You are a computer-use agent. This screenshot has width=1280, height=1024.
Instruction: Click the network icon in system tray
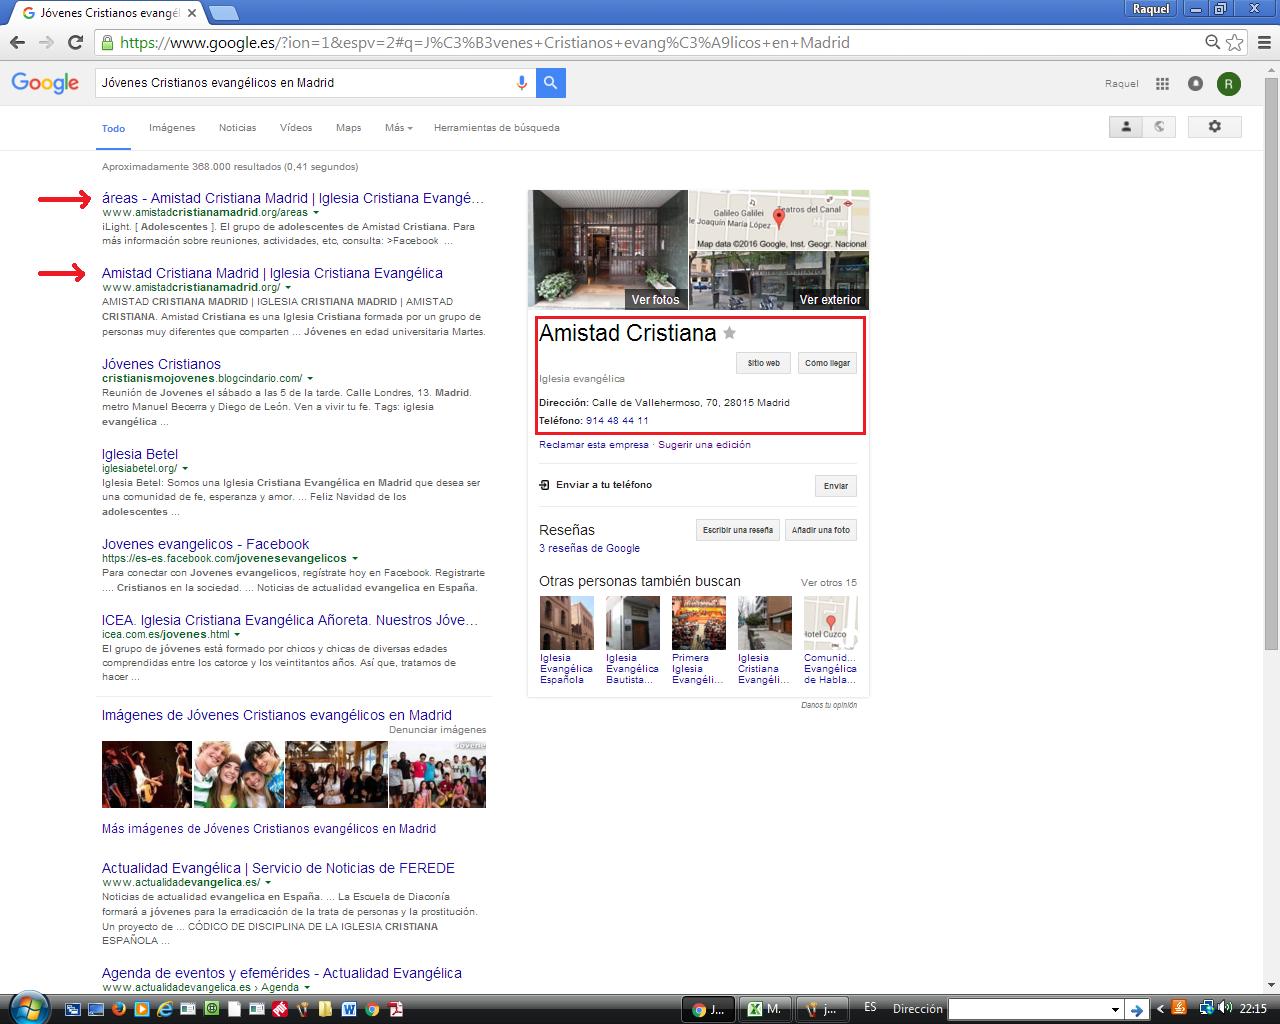[x=1207, y=1008]
